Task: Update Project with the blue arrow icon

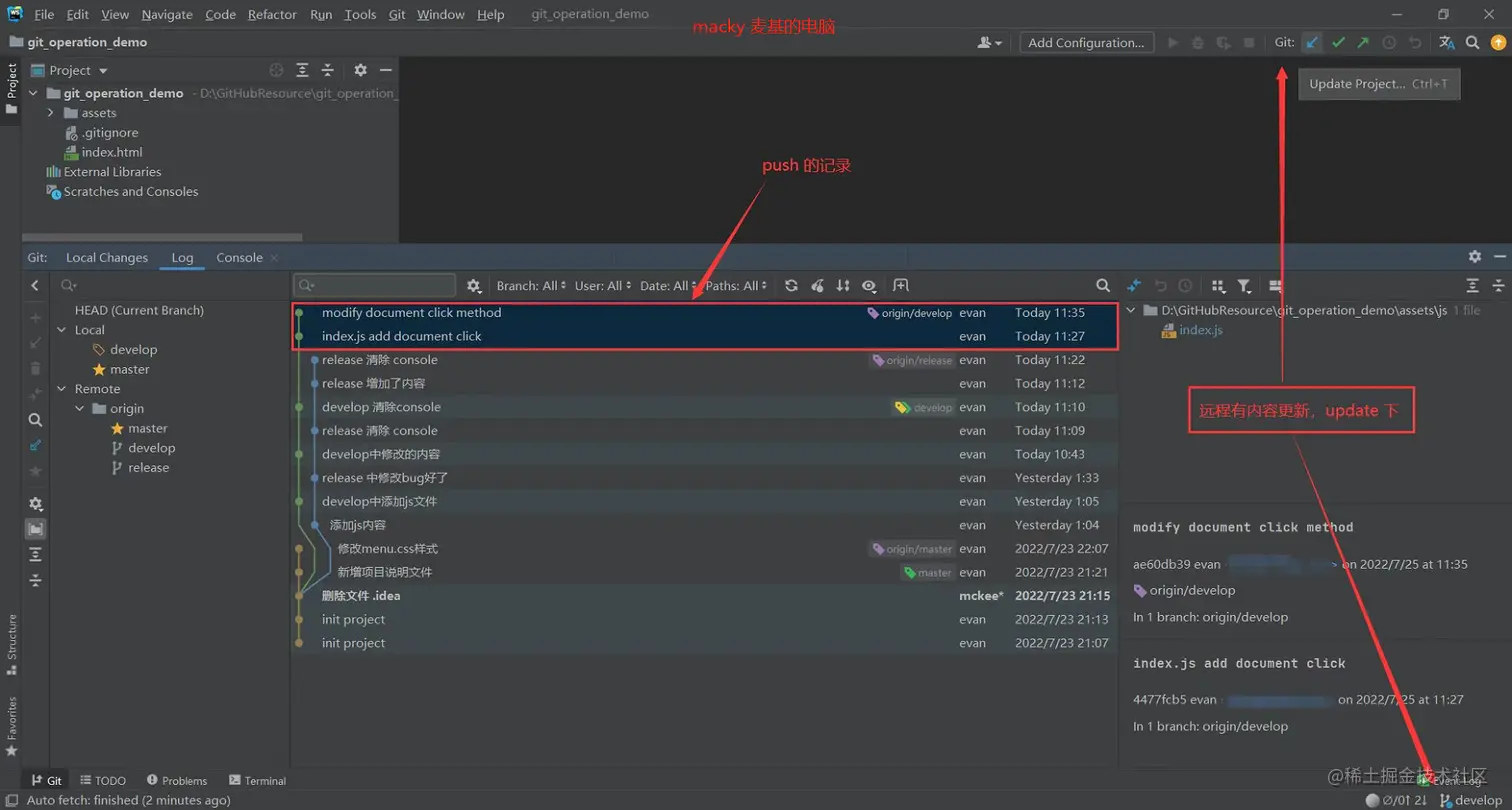Action: pos(1312,42)
